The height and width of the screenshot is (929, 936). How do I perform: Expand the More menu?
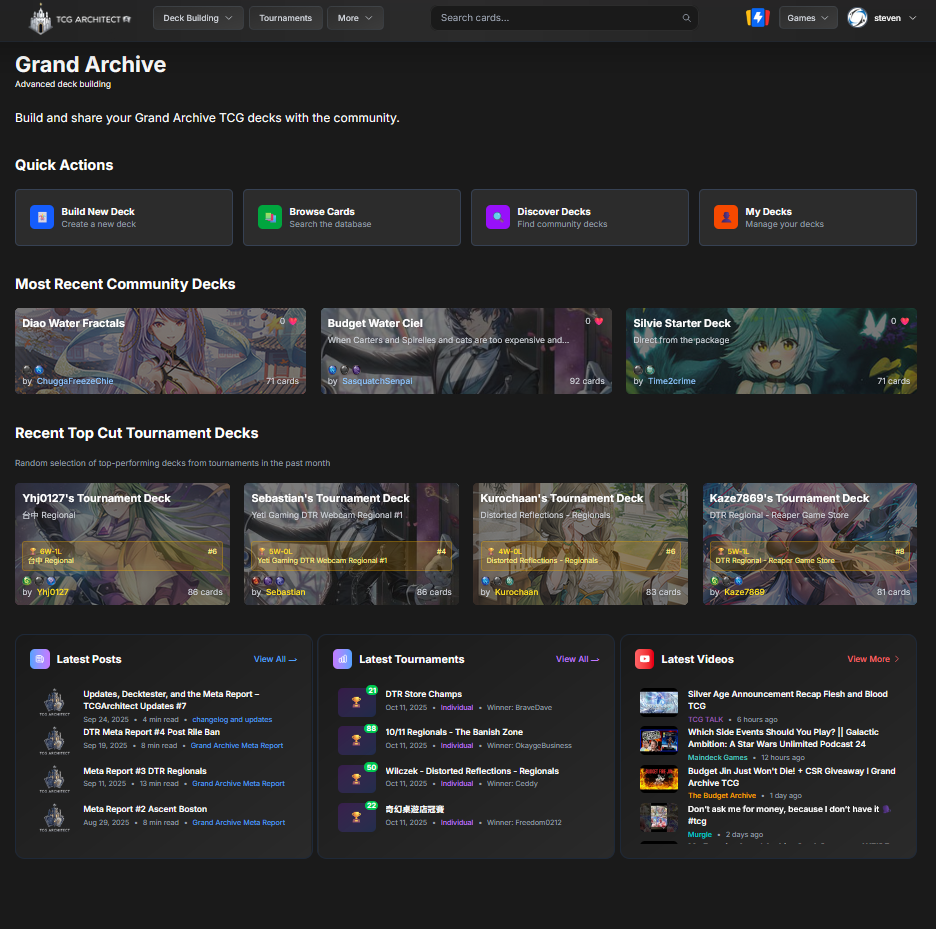(354, 18)
